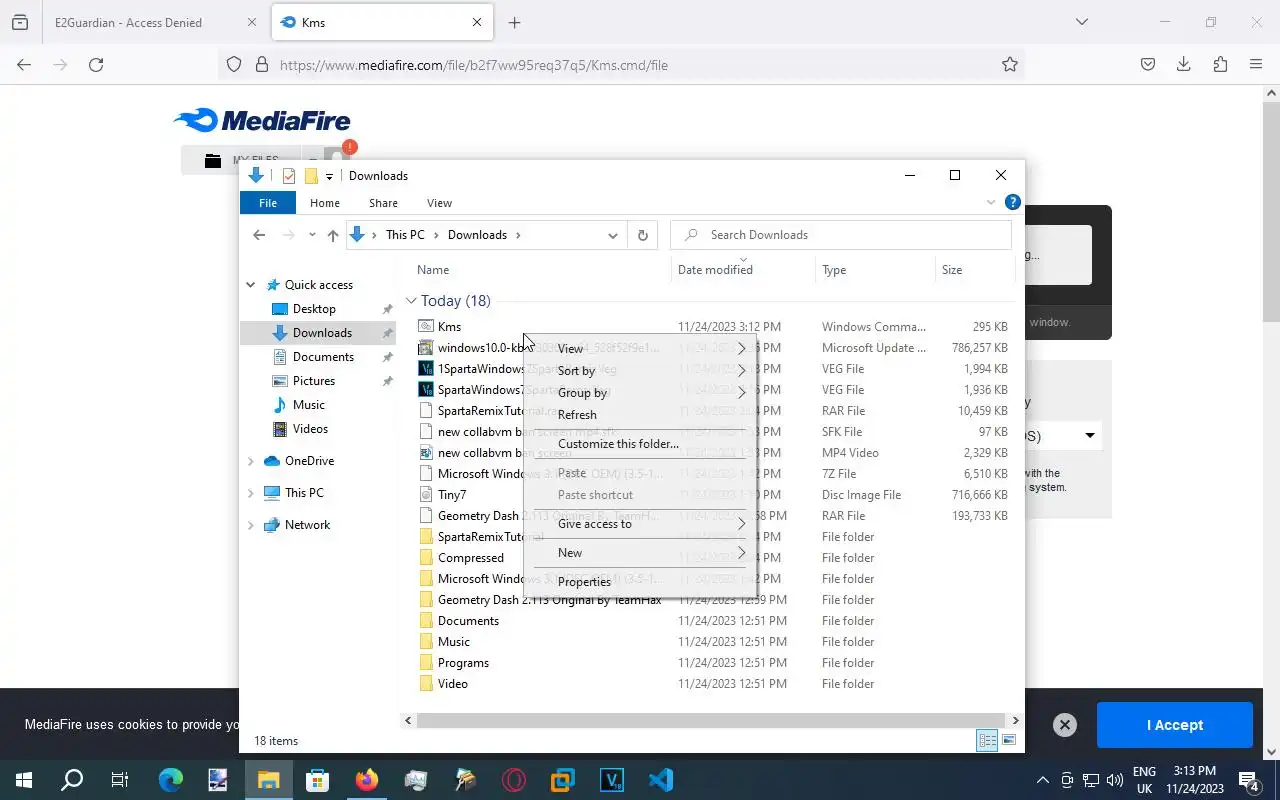The width and height of the screenshot is (1280, 800).
Task: Open Firefox Downloads panel icon
Action: (x=1183, y=65)
